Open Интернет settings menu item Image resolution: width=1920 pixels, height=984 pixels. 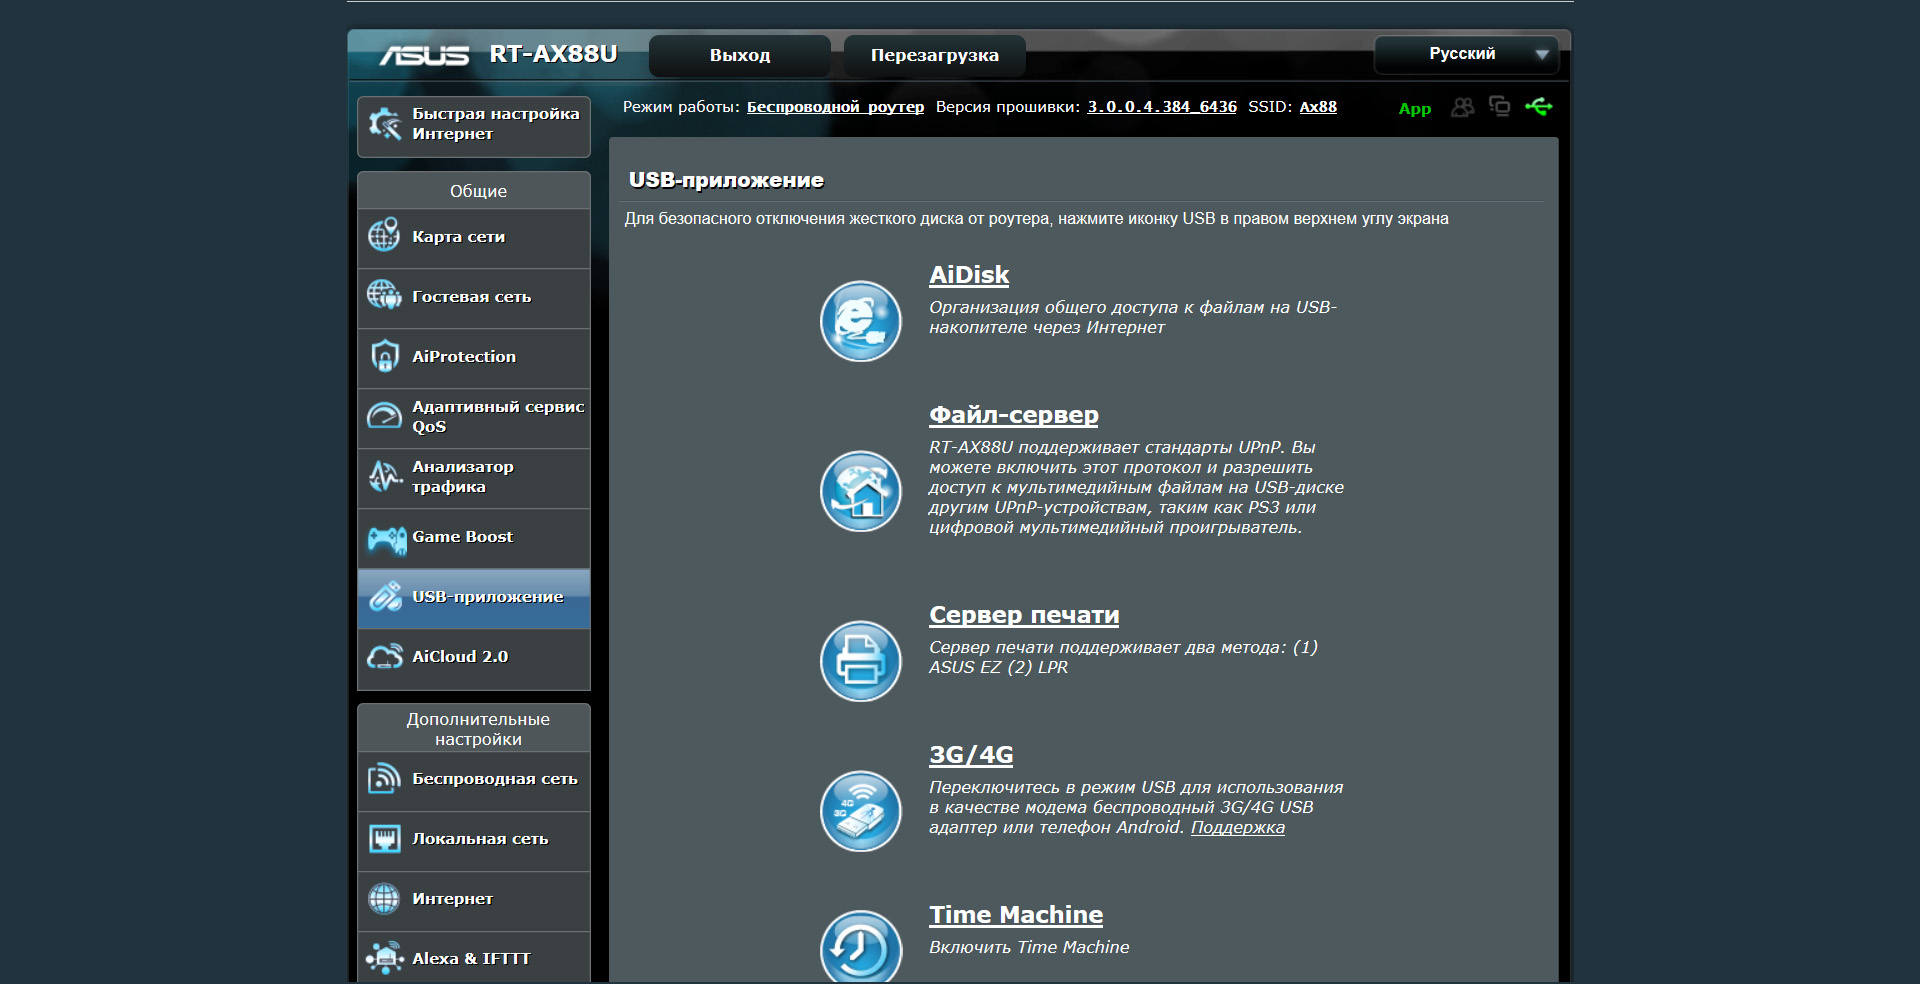point(474,900)
